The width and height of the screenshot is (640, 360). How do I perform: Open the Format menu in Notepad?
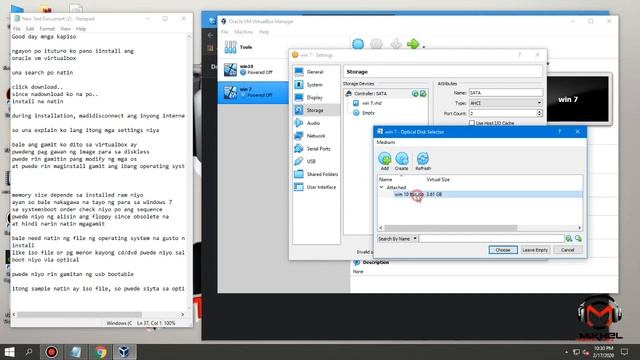[47, 29]
